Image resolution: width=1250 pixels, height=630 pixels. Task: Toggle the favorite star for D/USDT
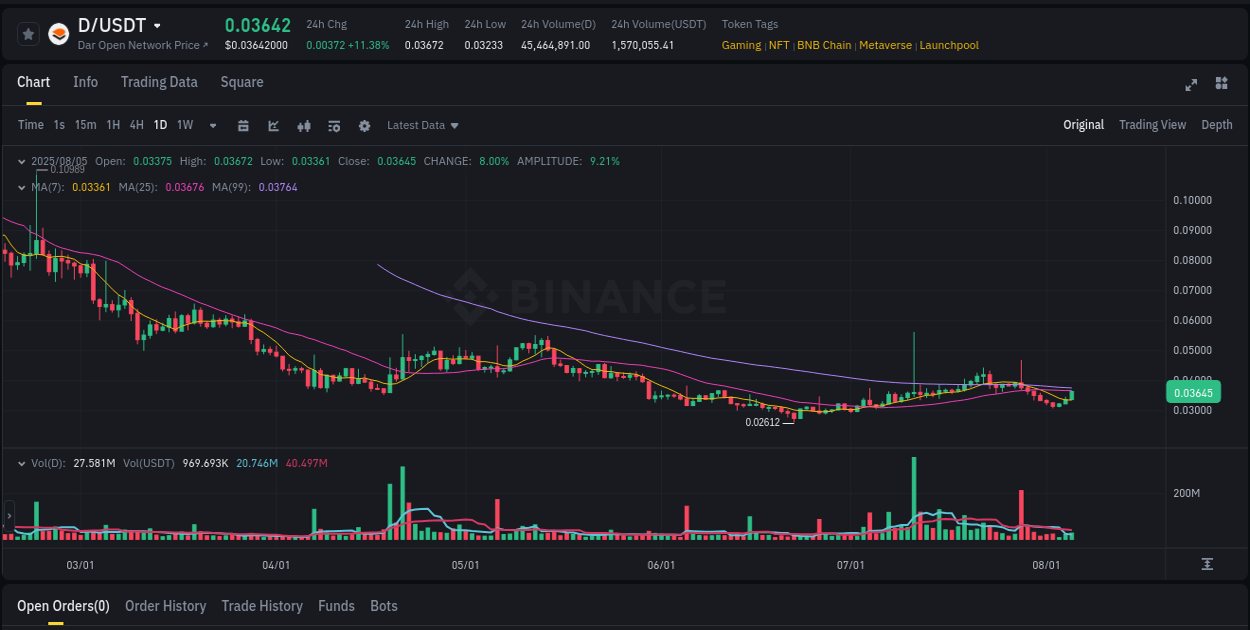pyautogui.click(x=28, y=33)
